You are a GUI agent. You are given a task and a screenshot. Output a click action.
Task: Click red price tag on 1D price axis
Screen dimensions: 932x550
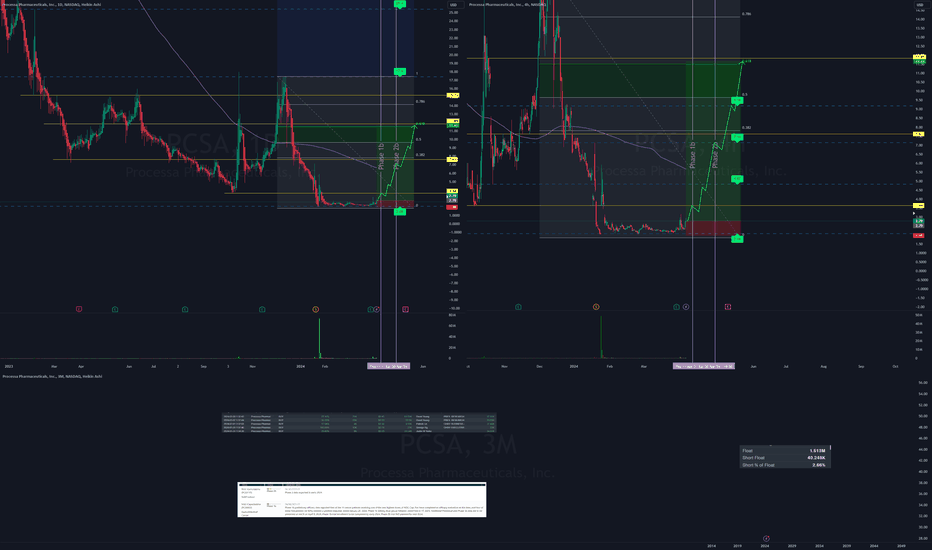pyautogui.click(x=452, y=207)
